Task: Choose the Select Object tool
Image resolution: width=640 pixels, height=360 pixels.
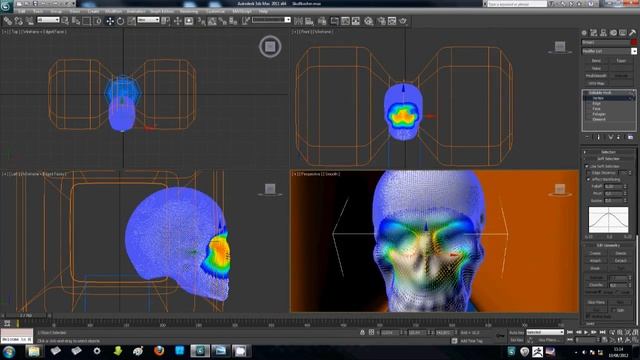Action: click(x=65, y=21)
